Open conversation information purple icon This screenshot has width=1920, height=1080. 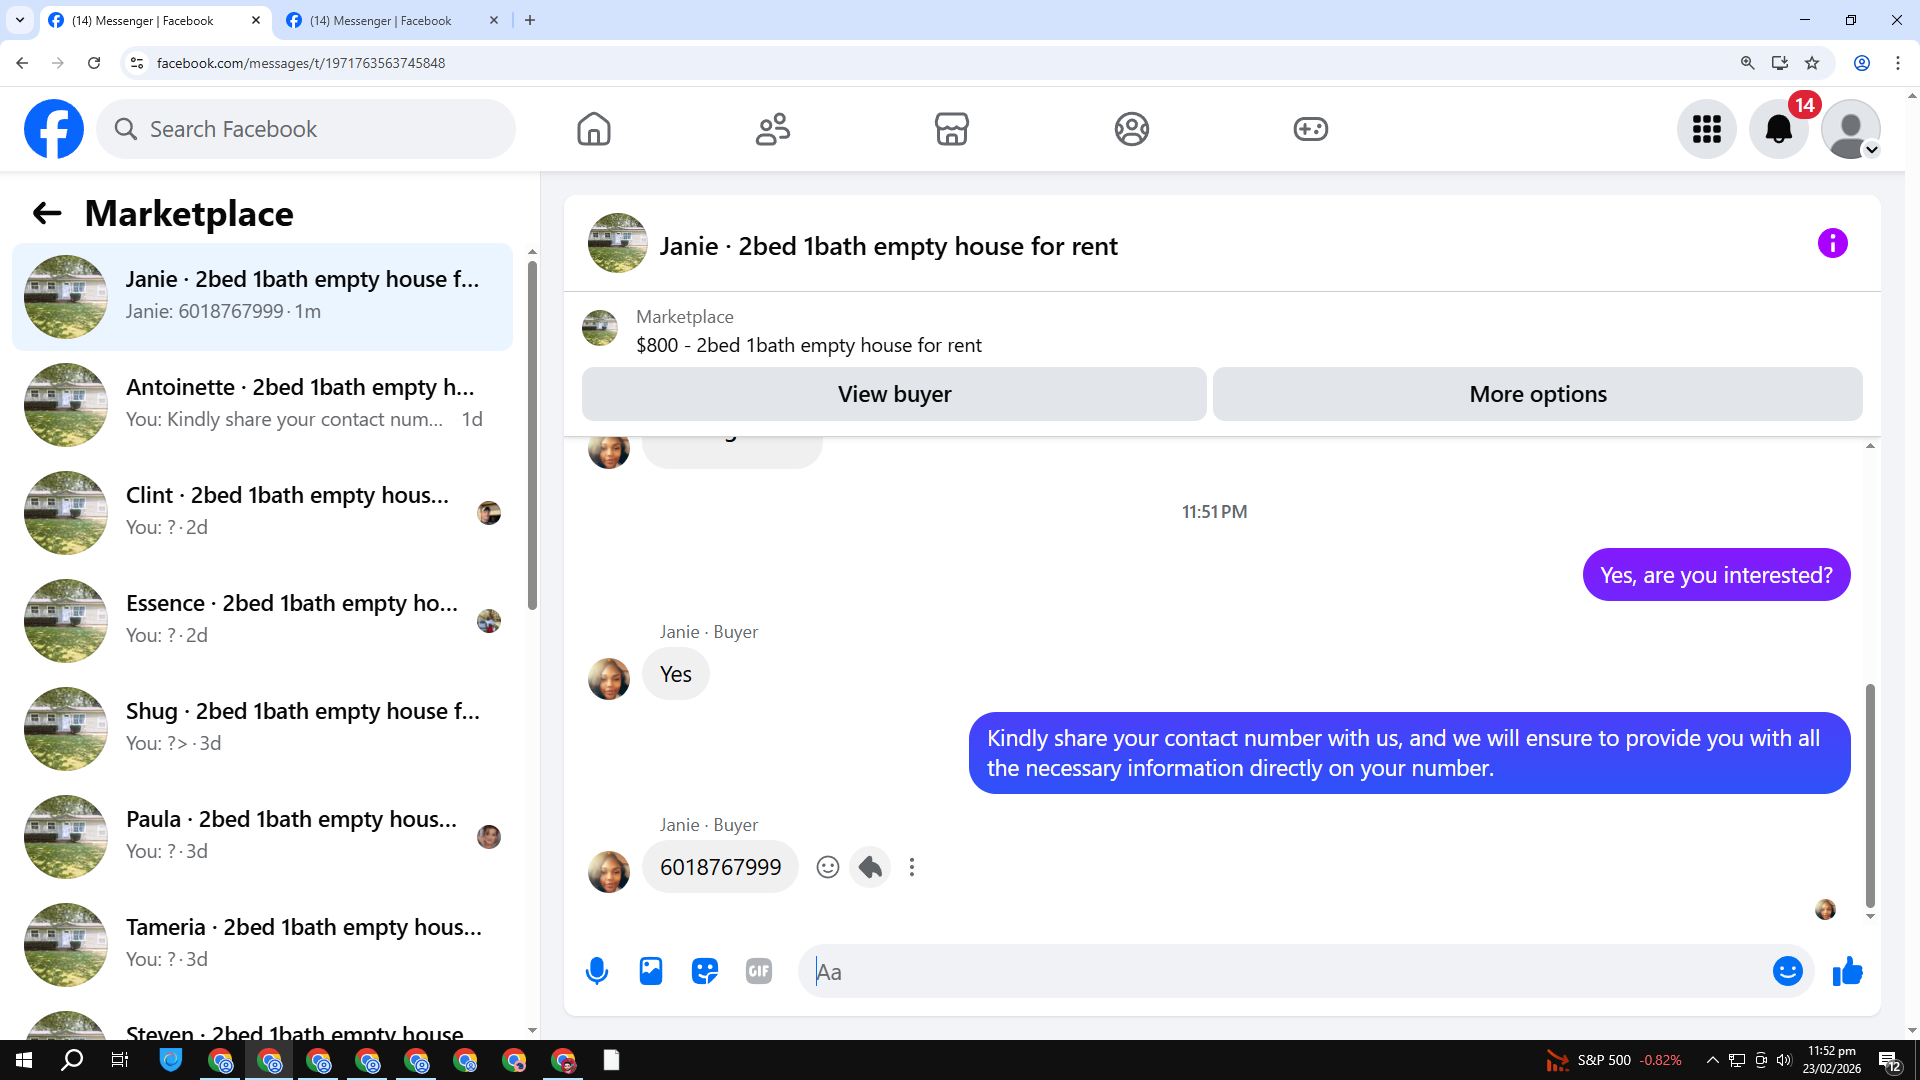click(1832, 243)
